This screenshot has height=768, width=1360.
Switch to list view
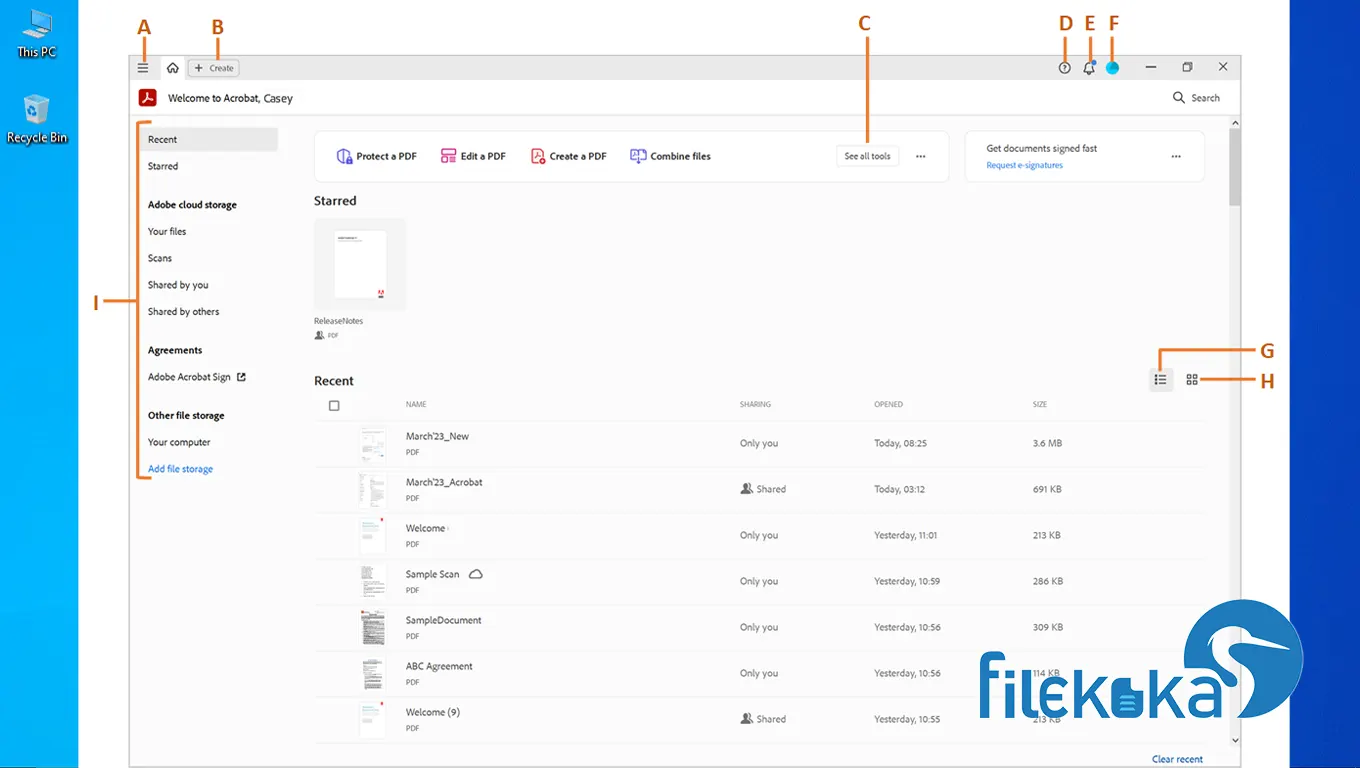tap(1161, 380)
